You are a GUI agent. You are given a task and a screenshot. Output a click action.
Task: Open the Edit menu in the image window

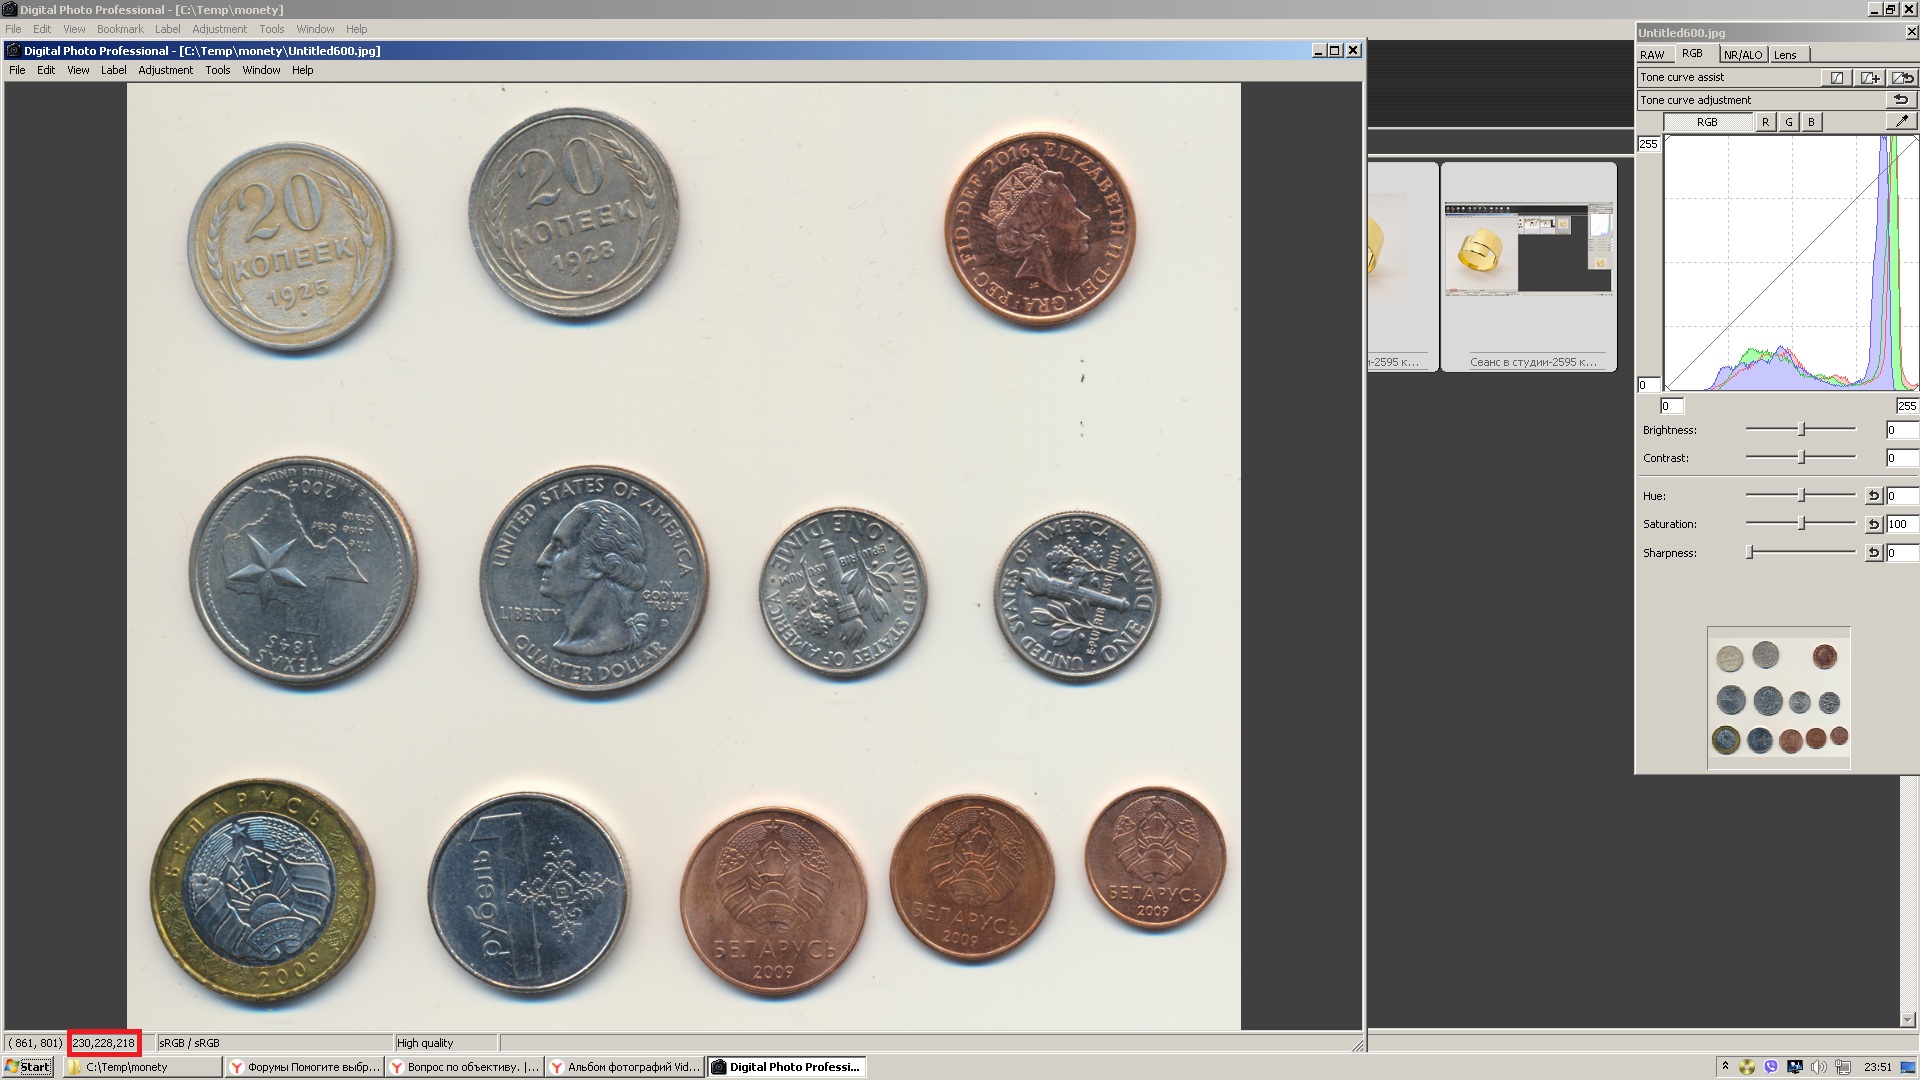point(46,70)
